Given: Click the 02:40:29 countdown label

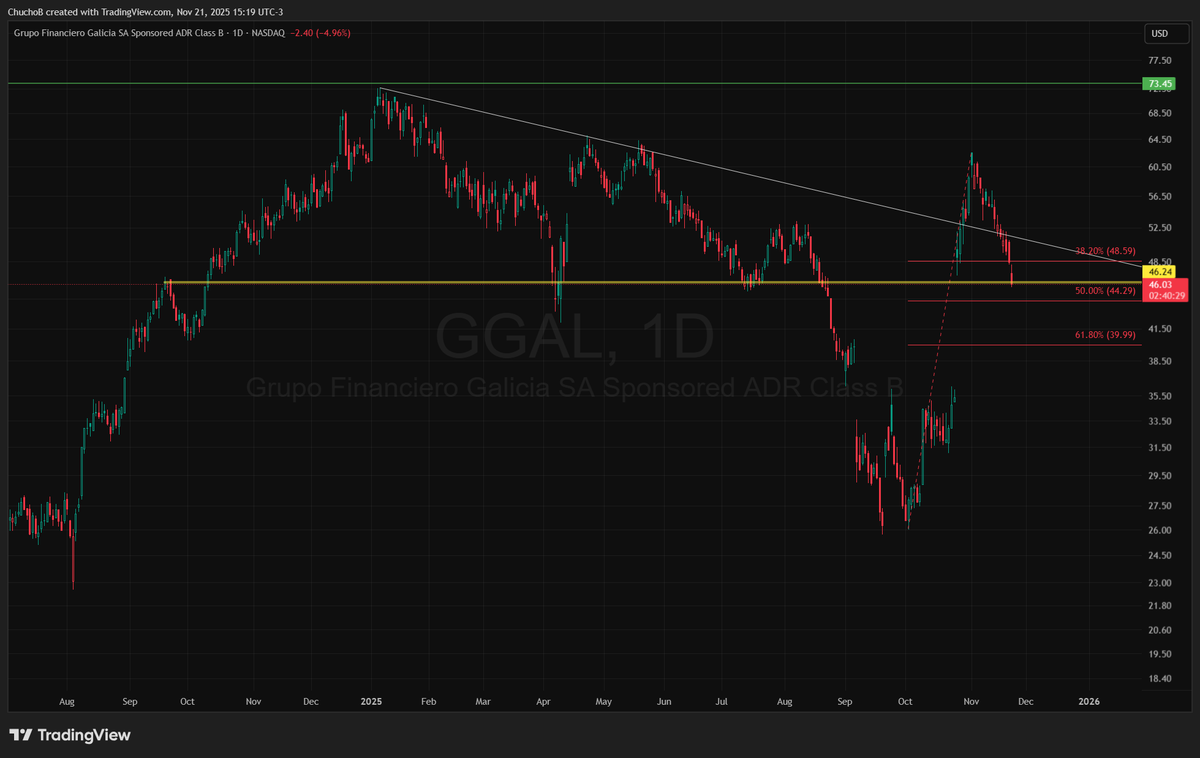Looking at the screenshot, I should click(1166, 296).
